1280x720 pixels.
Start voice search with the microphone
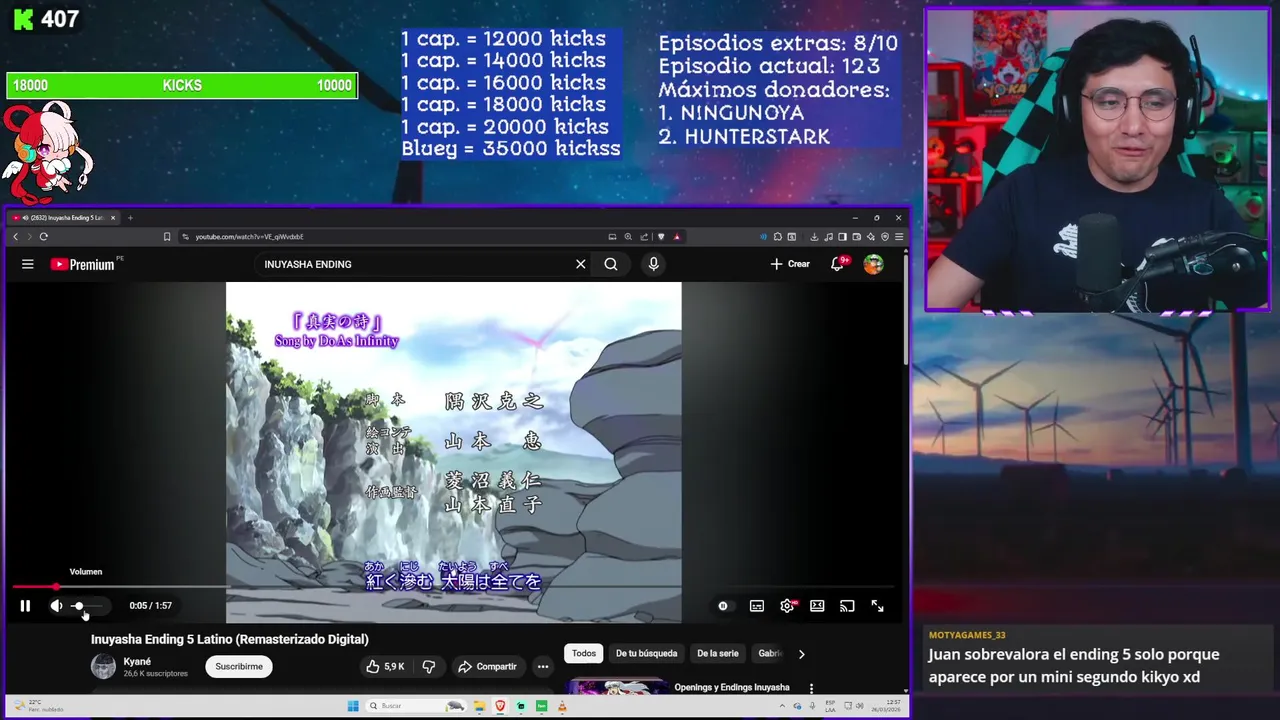coord(653,264)
